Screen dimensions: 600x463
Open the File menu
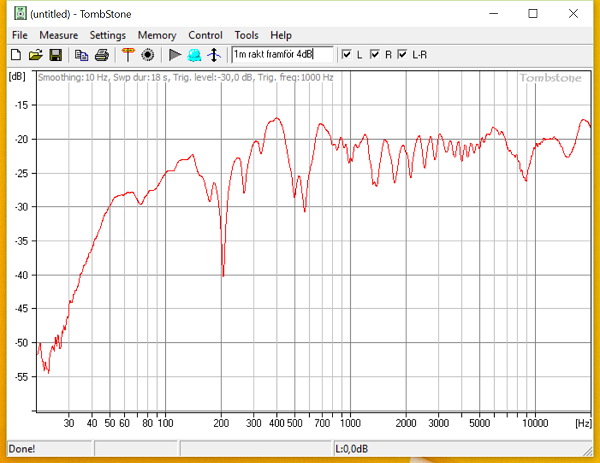point(20,35)
